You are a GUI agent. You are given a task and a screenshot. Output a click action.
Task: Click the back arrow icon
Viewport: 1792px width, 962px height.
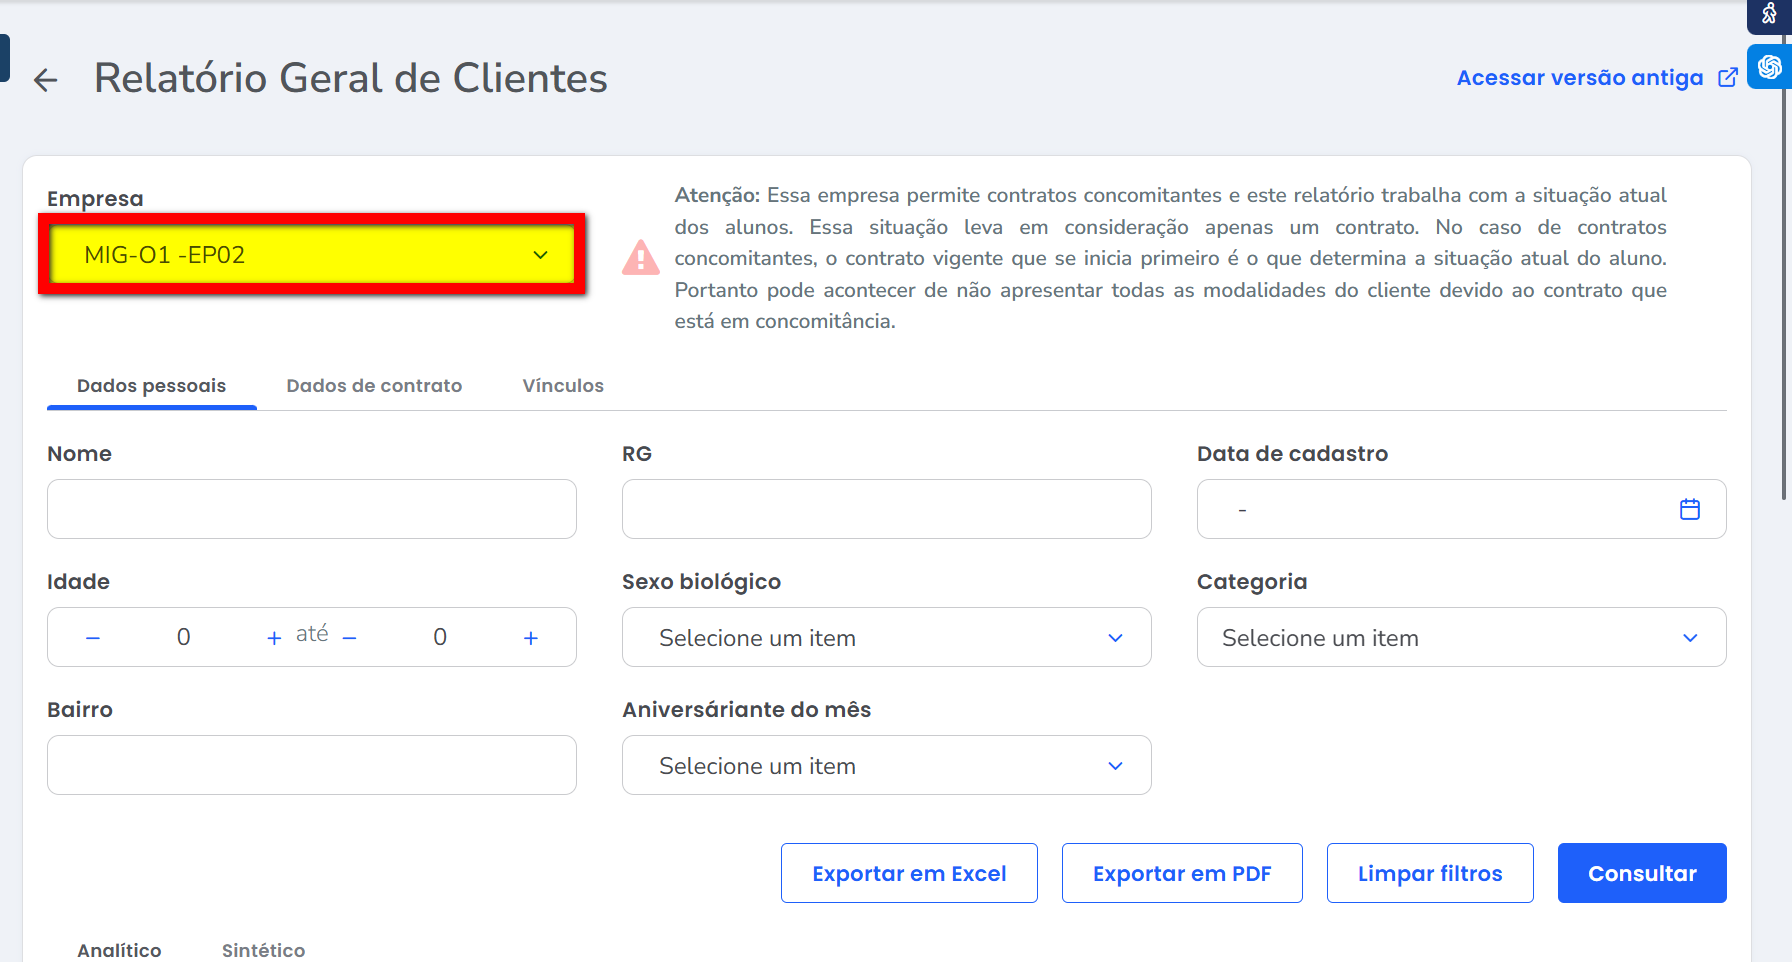[x=46, y=80]
